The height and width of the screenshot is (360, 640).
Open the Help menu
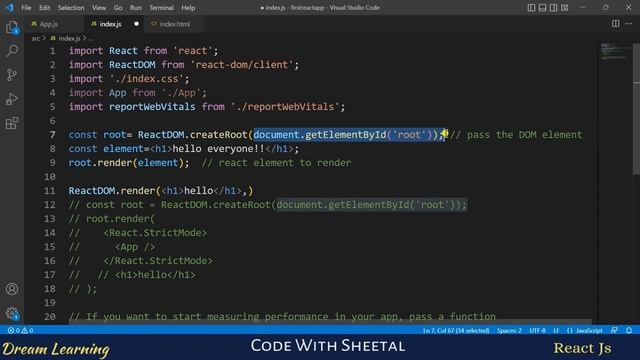(x=188, y=7)
